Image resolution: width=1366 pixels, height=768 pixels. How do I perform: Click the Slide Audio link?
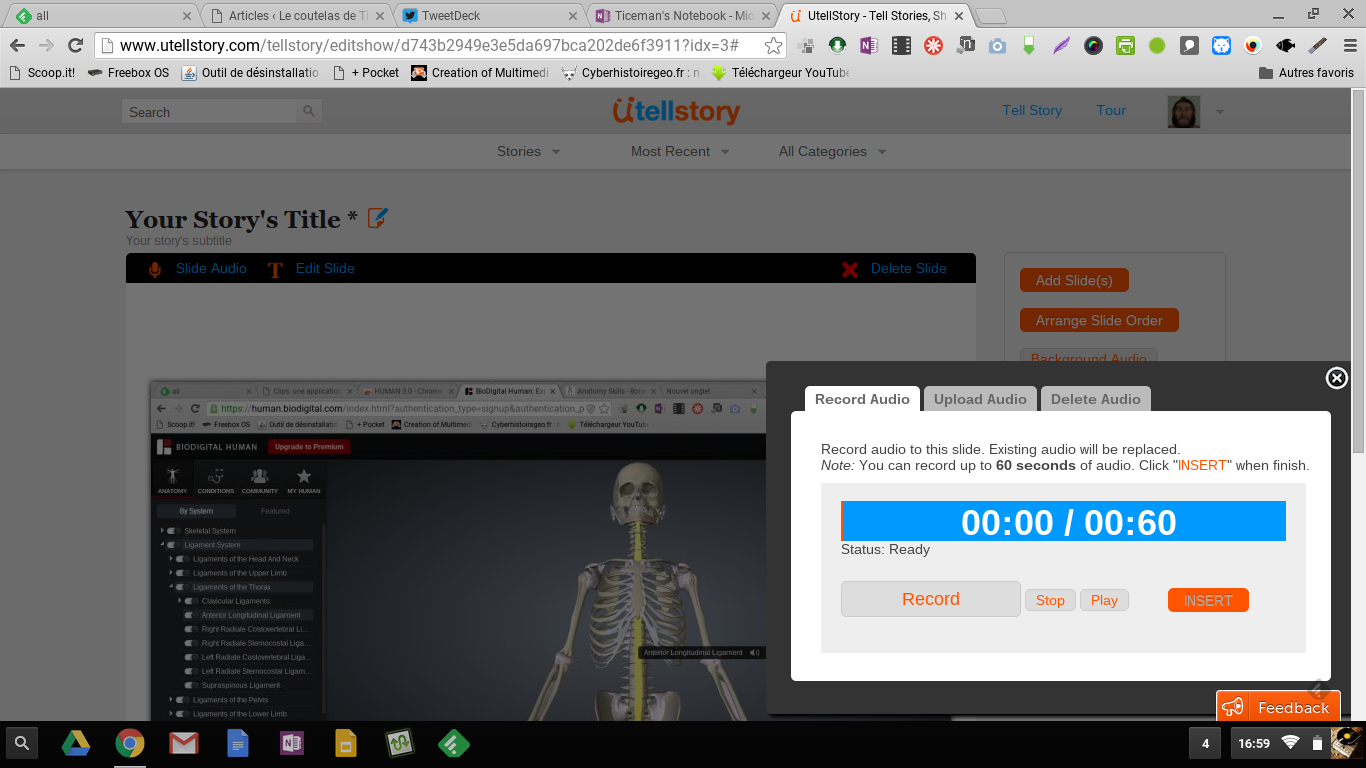211,268
